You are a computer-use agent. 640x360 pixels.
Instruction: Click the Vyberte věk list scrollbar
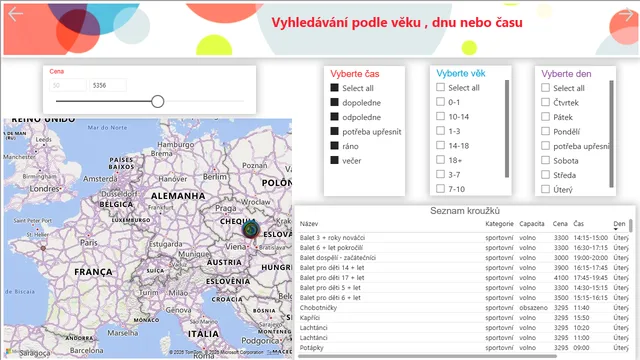coord(507,129)
